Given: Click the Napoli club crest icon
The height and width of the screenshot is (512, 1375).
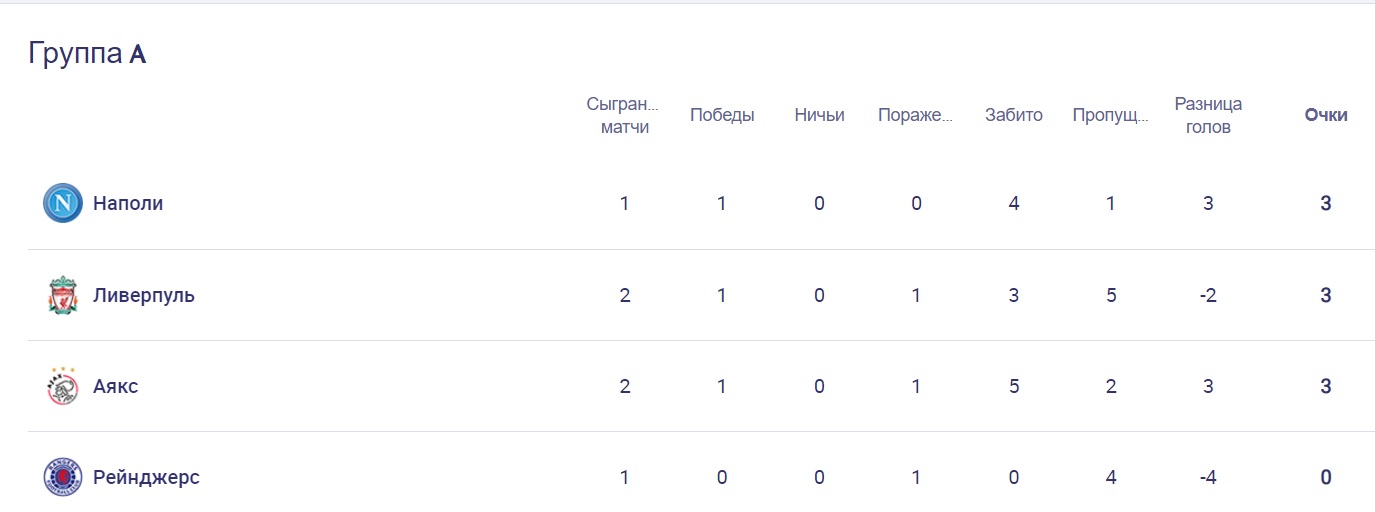Looking at the screenshot, I should coord(62,204).
